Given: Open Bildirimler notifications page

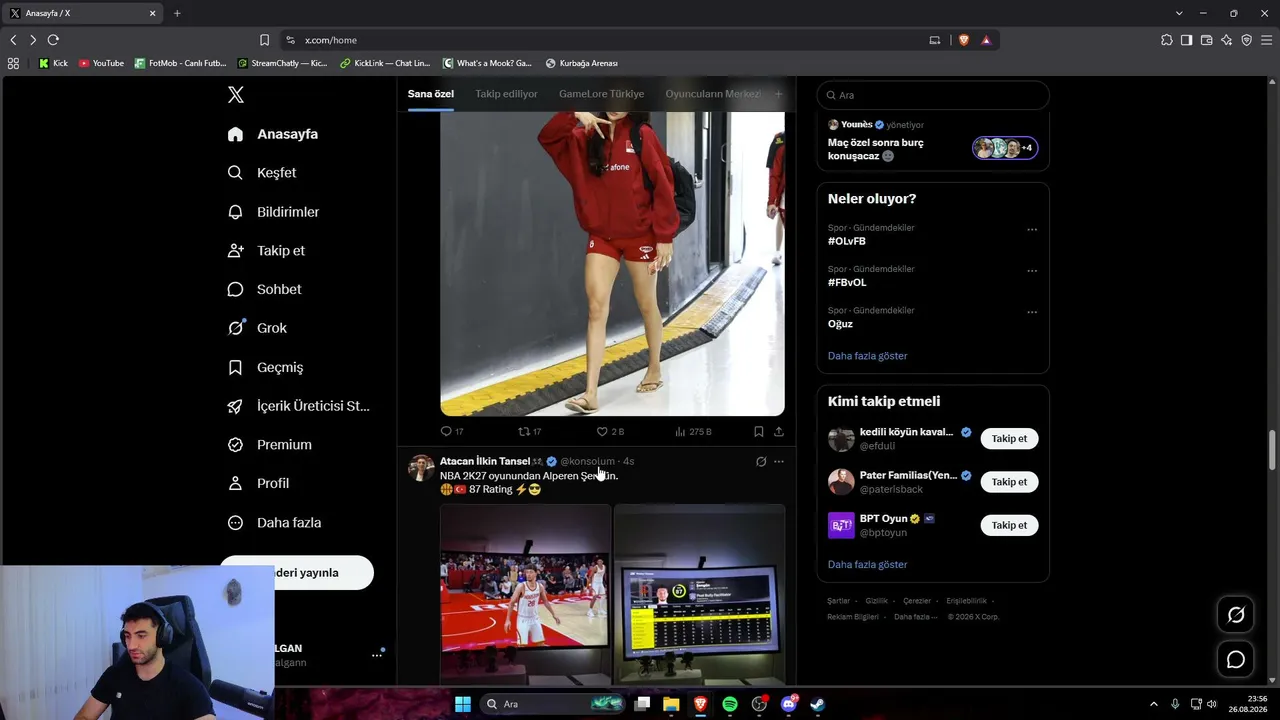Looking at the screenshot, I should (x=274, y=212).
